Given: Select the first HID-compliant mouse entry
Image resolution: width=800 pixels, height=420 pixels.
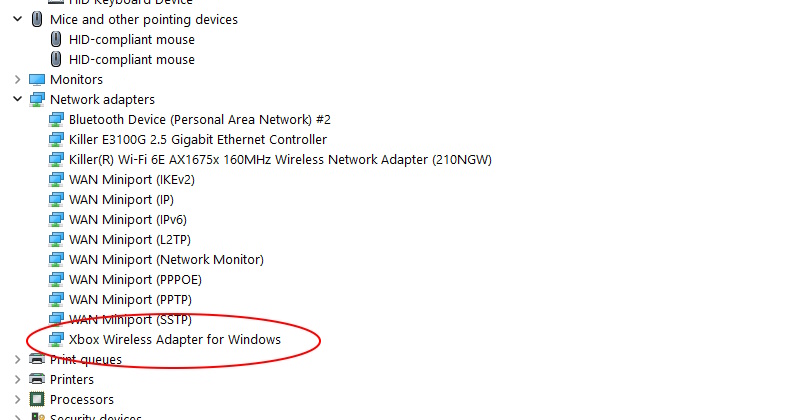Looking at the screenshot, I should [x=132, y=39].
